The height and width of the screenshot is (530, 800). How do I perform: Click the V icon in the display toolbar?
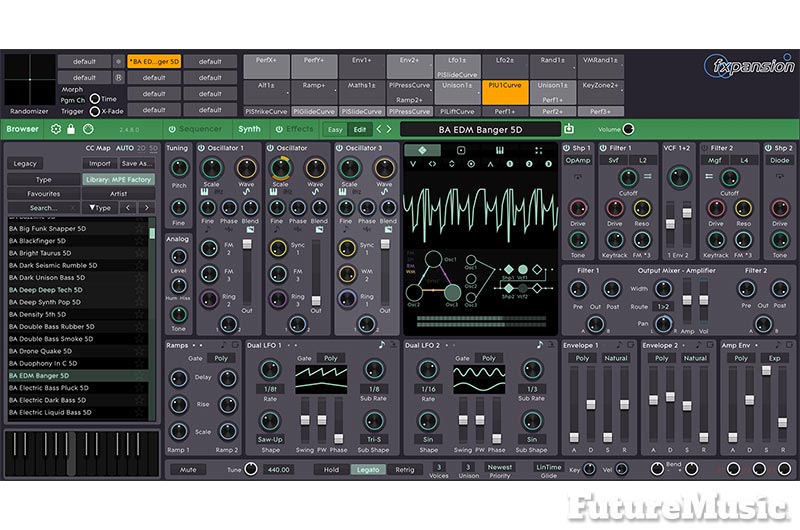(413, 164)
